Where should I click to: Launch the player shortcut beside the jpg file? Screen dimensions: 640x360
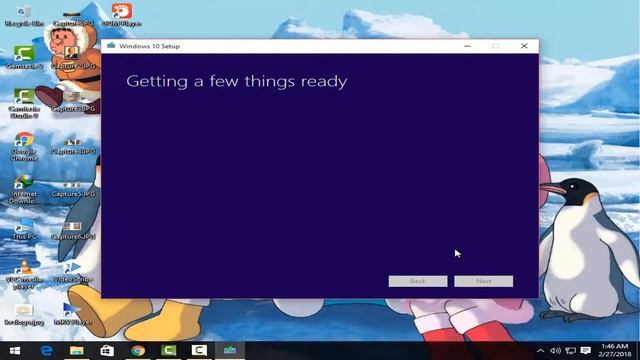pos(73,314)
